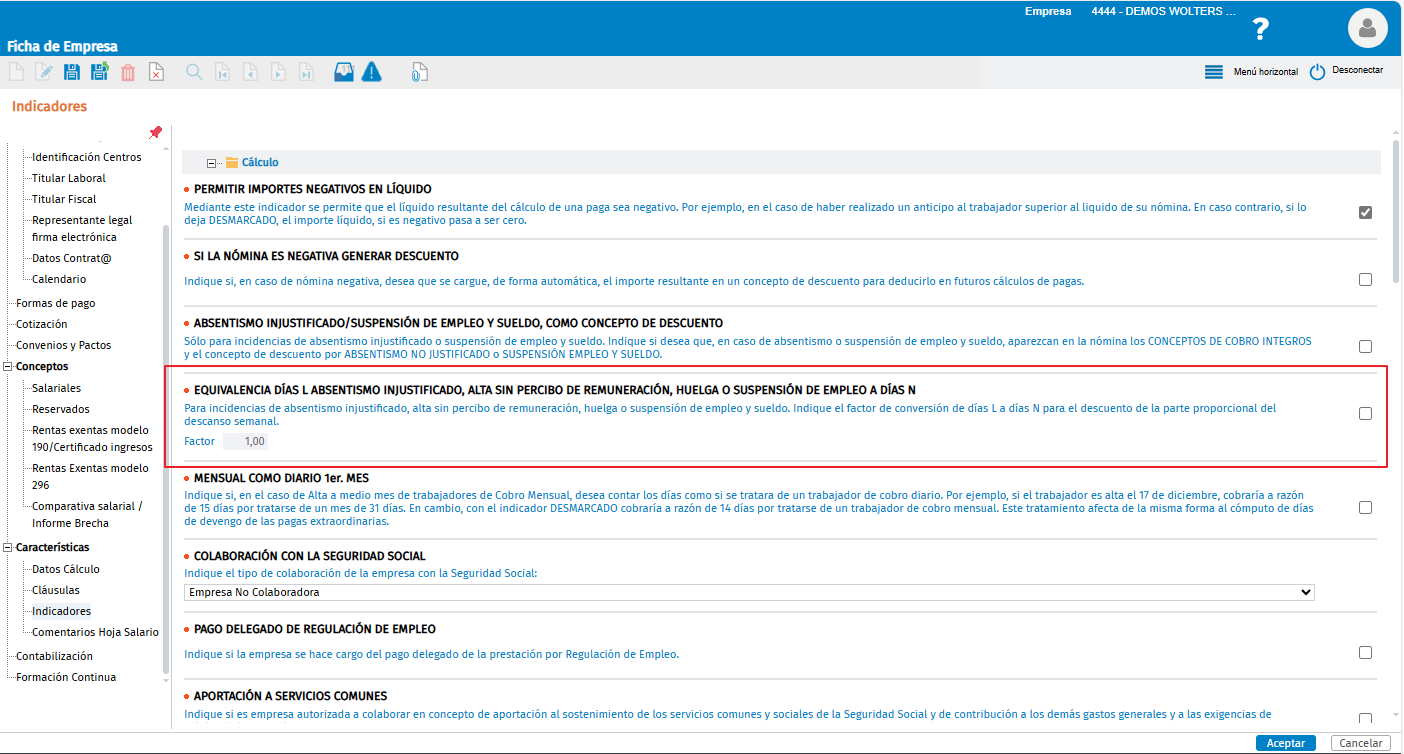Image resolution: width=1404 pixels, height=754 pixels.
Task: Select Formas de pago in sidebar
Action: pos(56,303)
